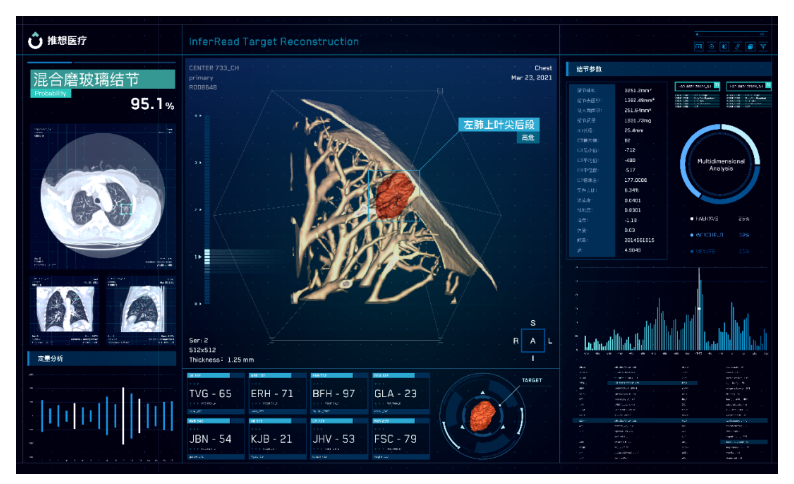This screenshot has height=484, width=794.
Task: Expand the 左肺上叶尖后段 location label
Action: pyautogui.click(x=498, y=125)
